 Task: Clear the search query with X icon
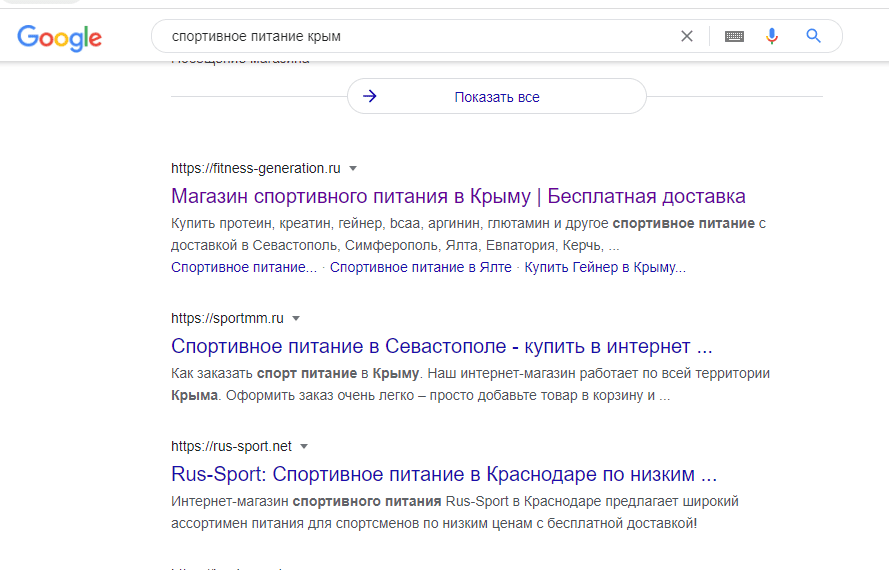[x=687, y=36]
